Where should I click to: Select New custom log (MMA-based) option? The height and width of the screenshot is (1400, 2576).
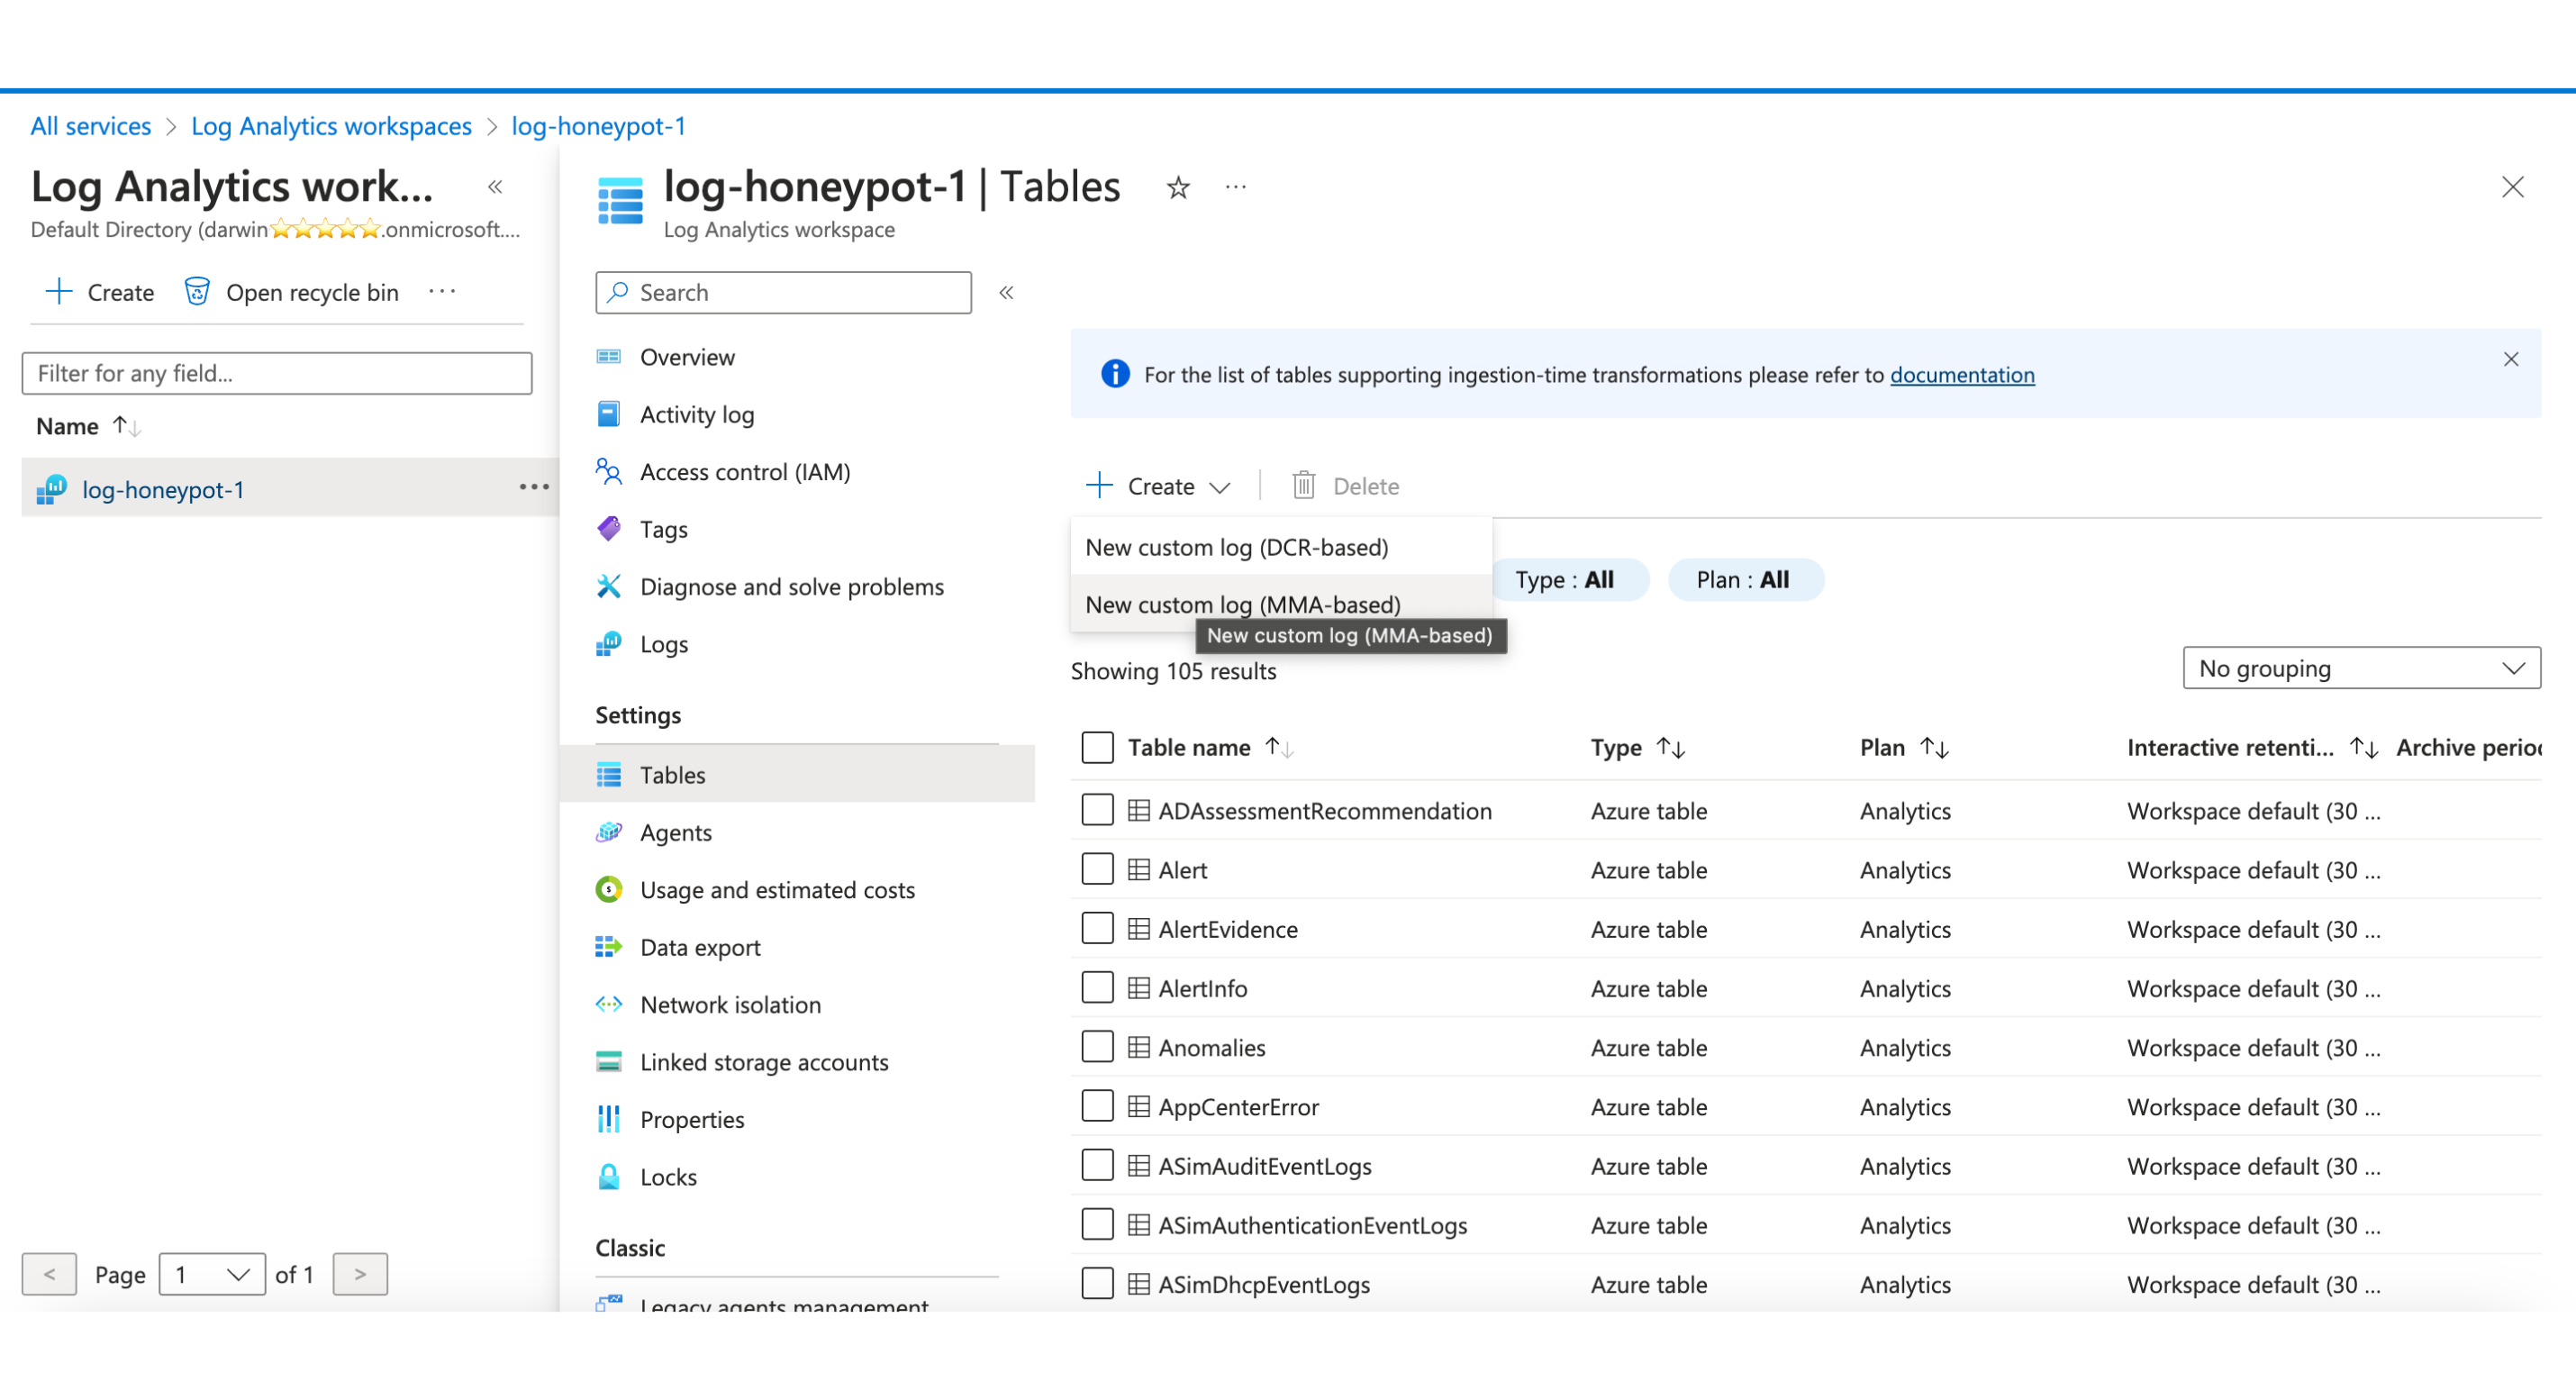tap(1242, 604)
